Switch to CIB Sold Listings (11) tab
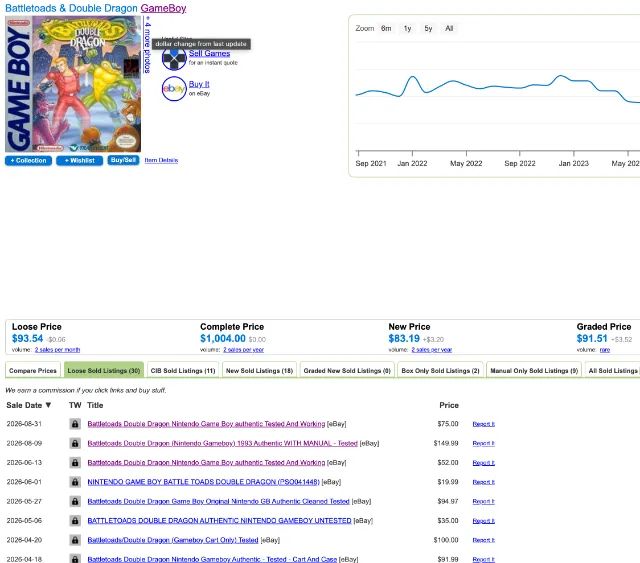This screenshot has height=563, width=640. coord(183,370)
